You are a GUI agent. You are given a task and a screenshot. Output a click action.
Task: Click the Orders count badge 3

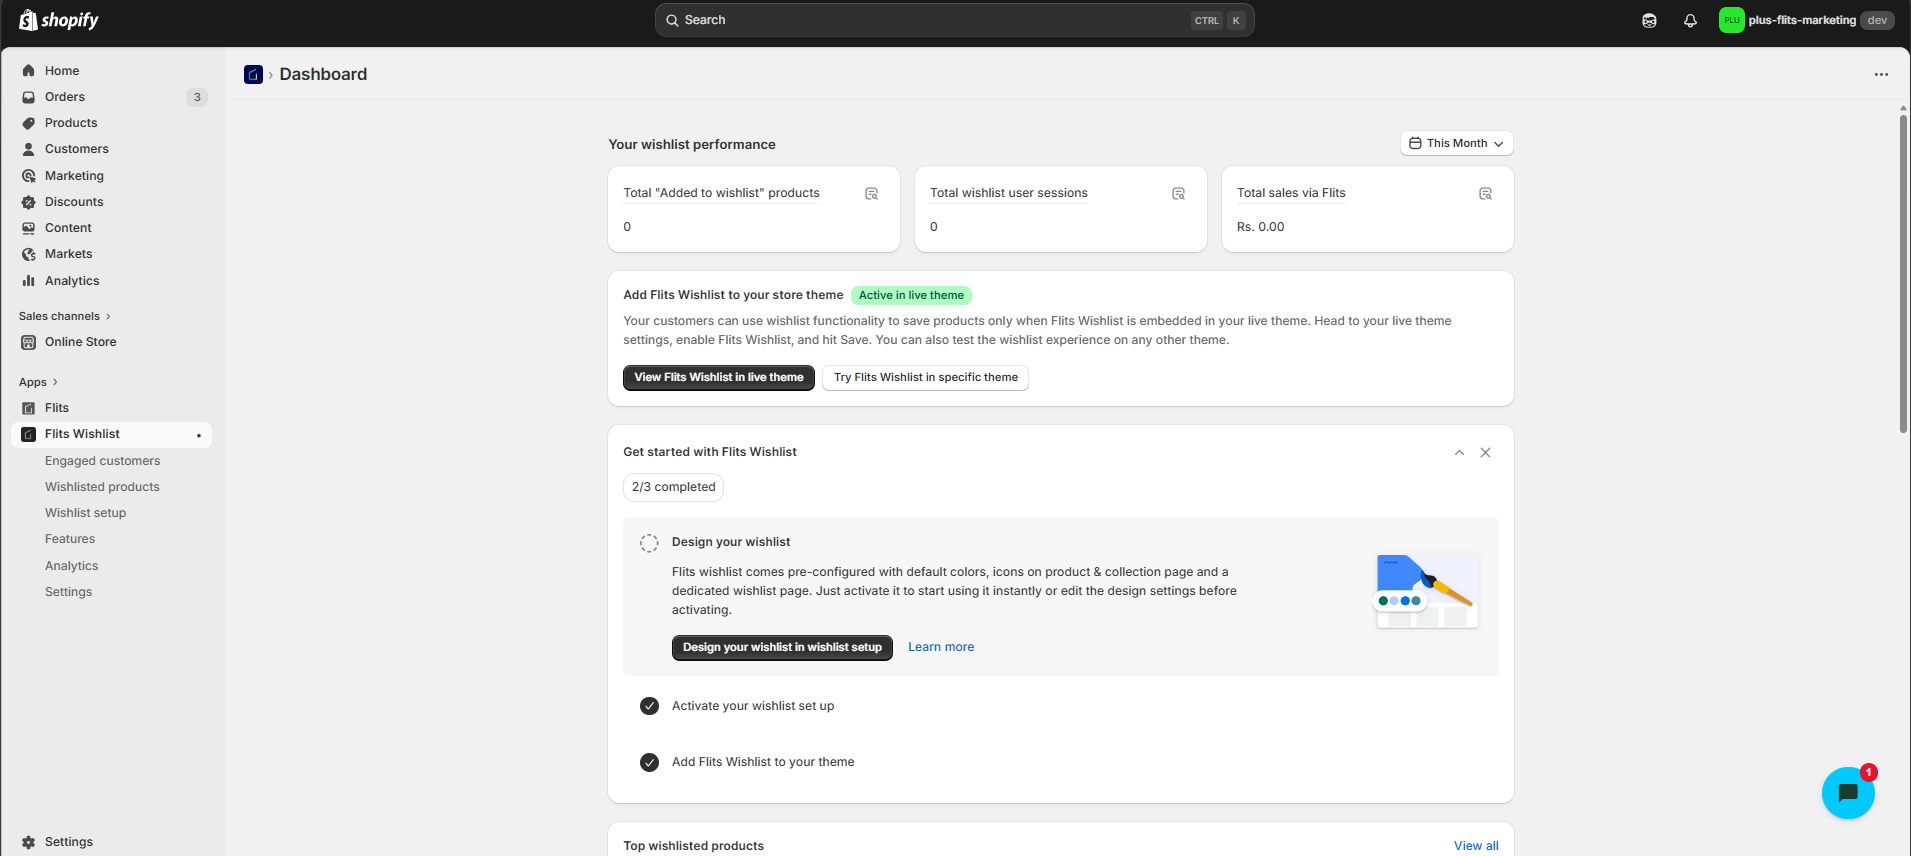[197, 97]
